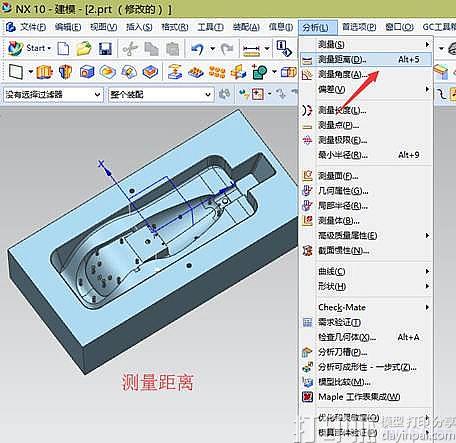The width and height of the screenshot is (456, 443).
Task: Open the 没有选择过滤器 selection filter dropdown
Action: (52, 95)
